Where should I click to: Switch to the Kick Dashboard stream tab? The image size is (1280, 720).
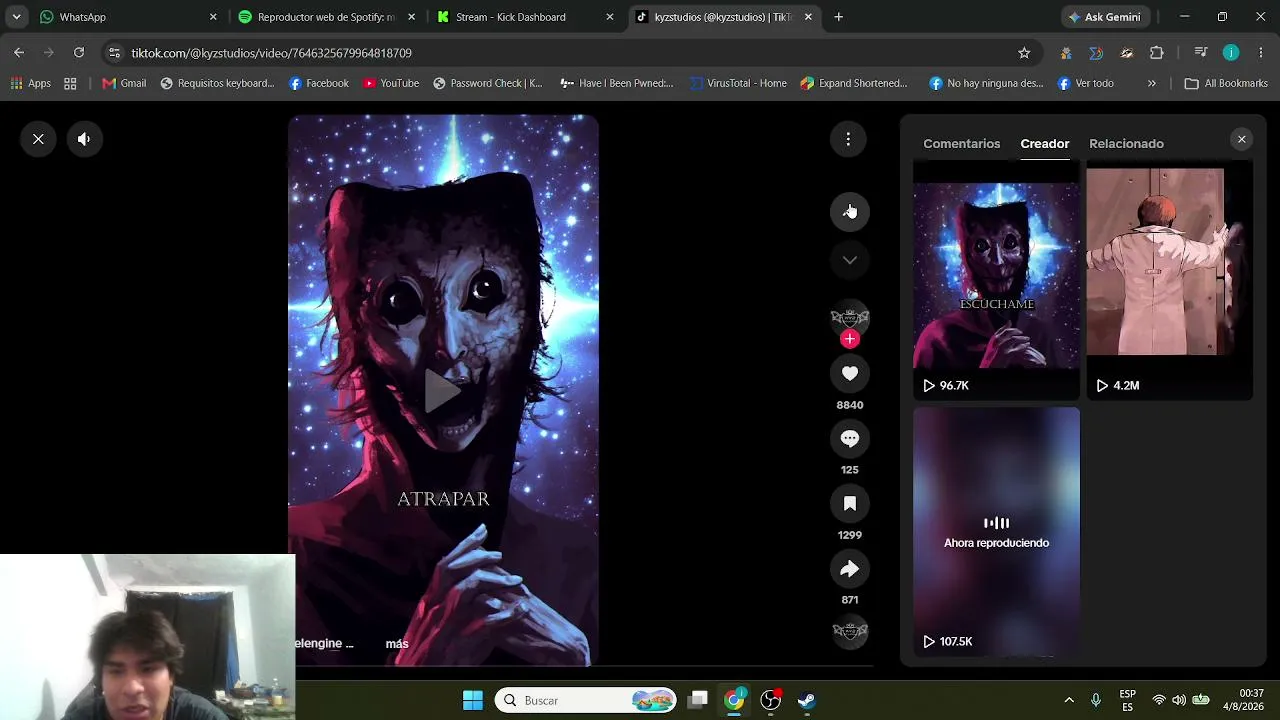coord(525,17)
